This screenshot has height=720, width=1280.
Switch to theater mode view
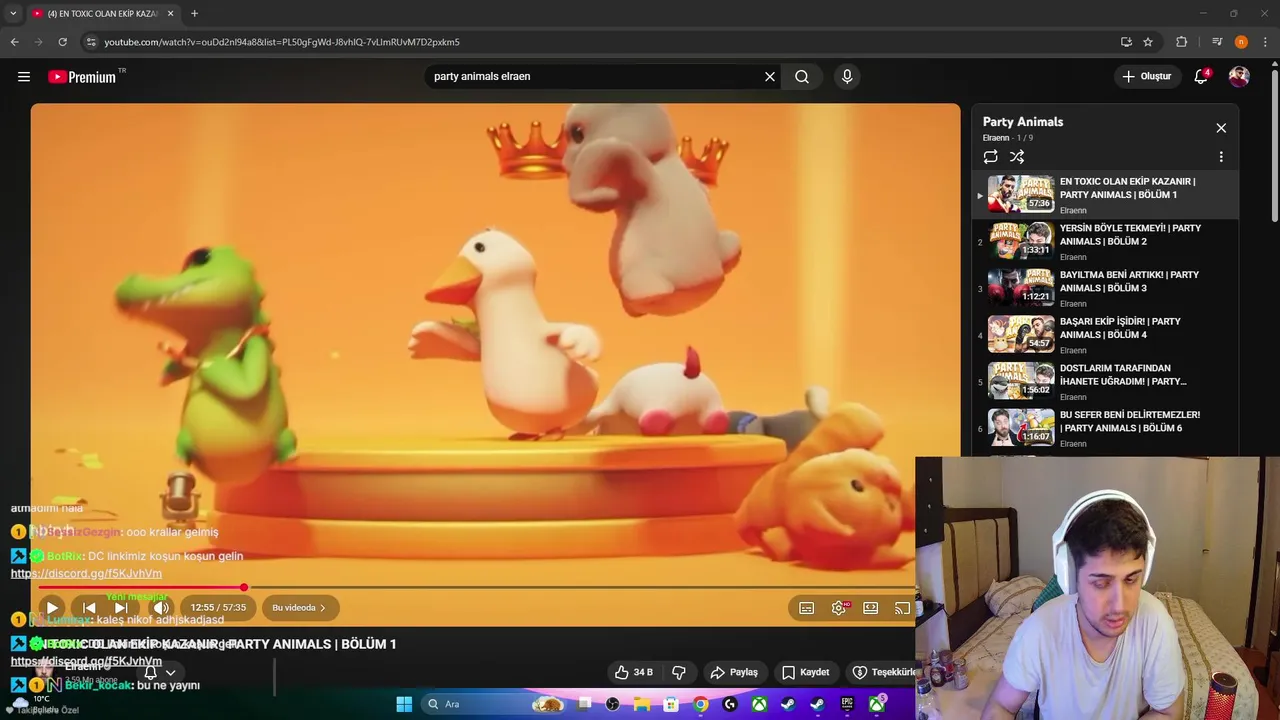click(x=871, y=608)
